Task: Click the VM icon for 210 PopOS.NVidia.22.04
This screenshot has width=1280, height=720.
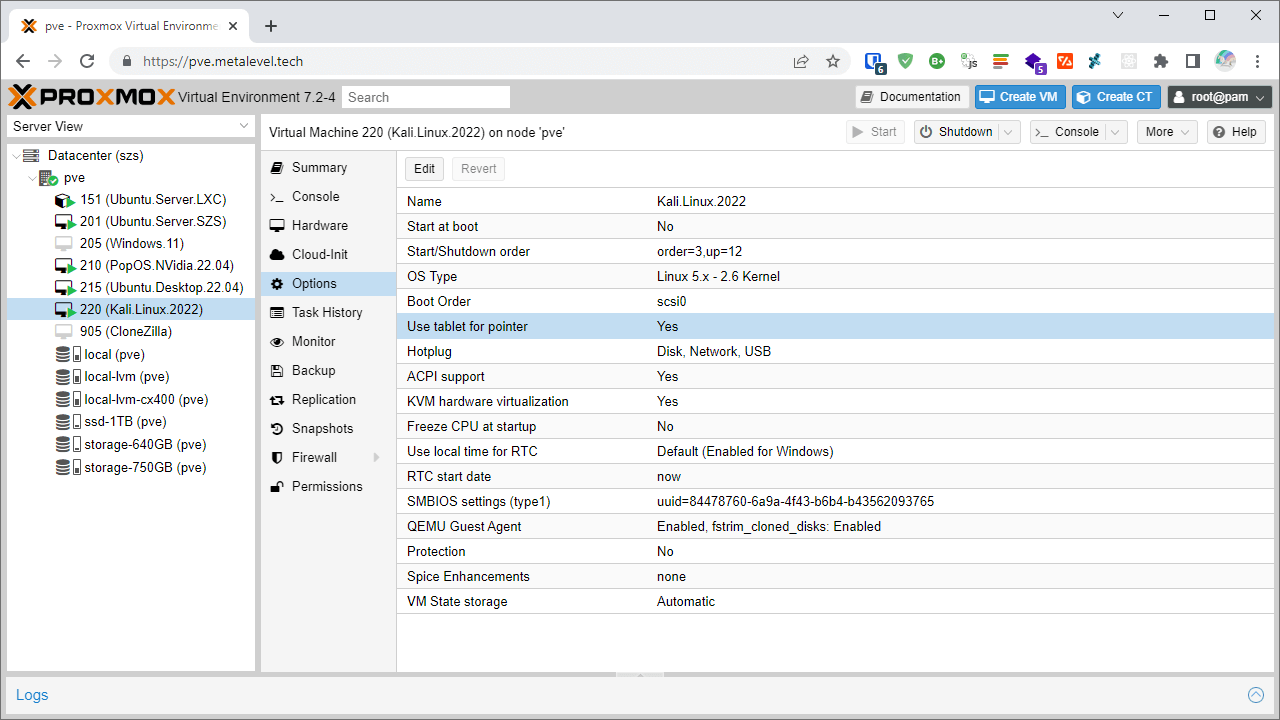Action: coord(64,266)
